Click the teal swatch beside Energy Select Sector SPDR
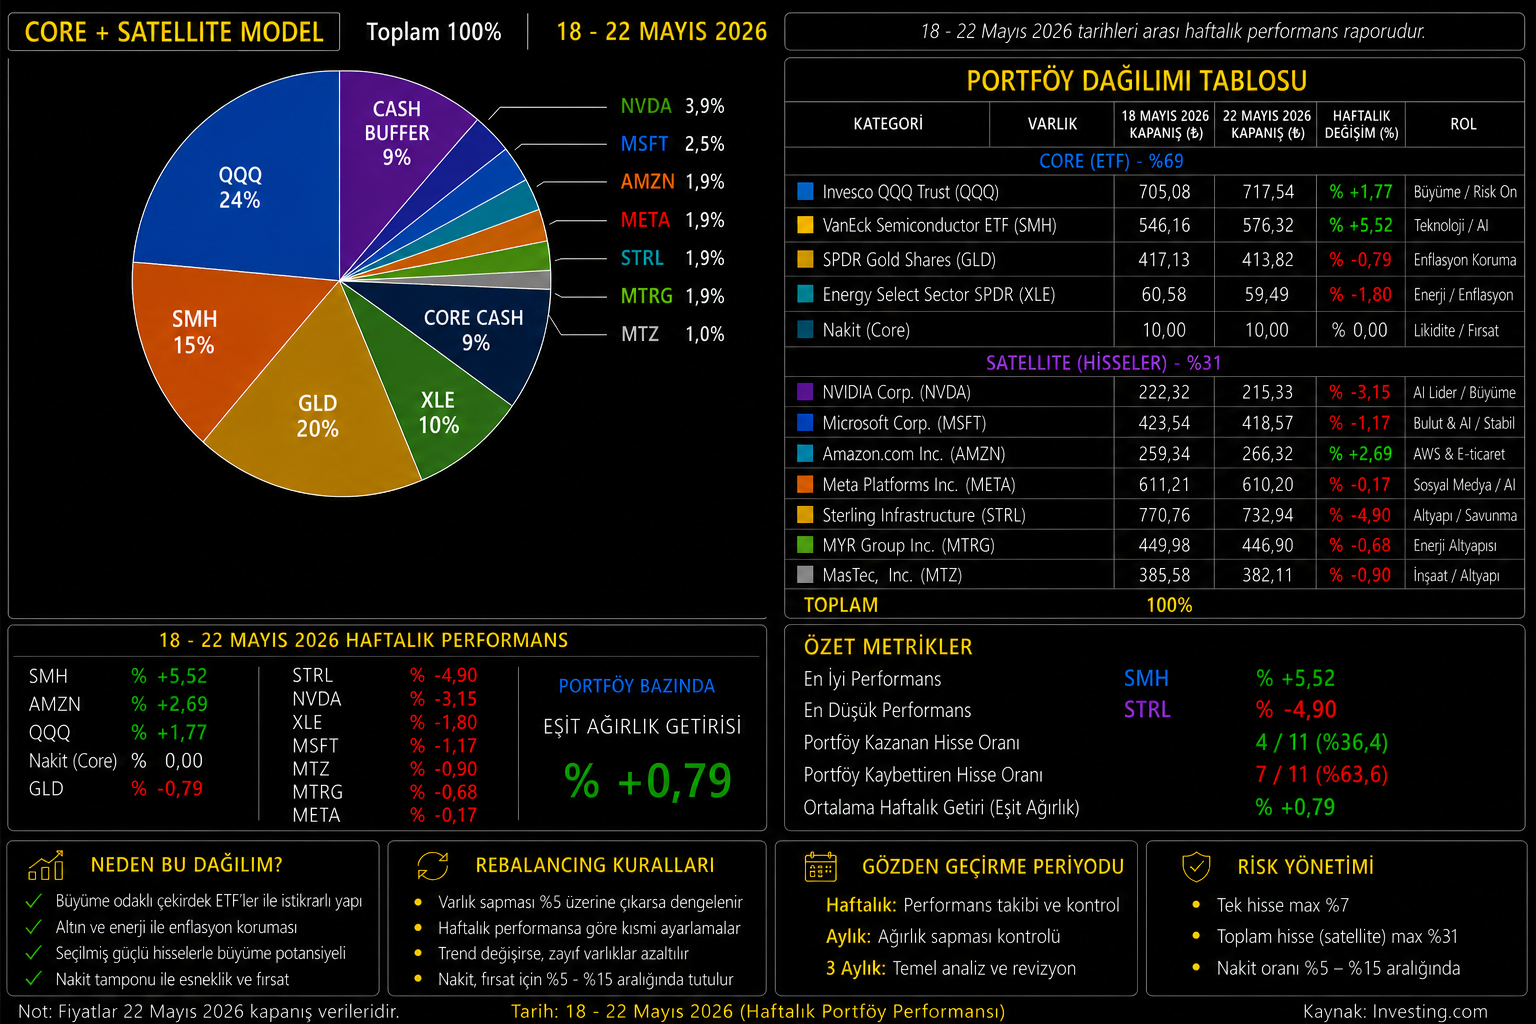The width and height of the screenshot is (1536, 1024). point(805,294)
